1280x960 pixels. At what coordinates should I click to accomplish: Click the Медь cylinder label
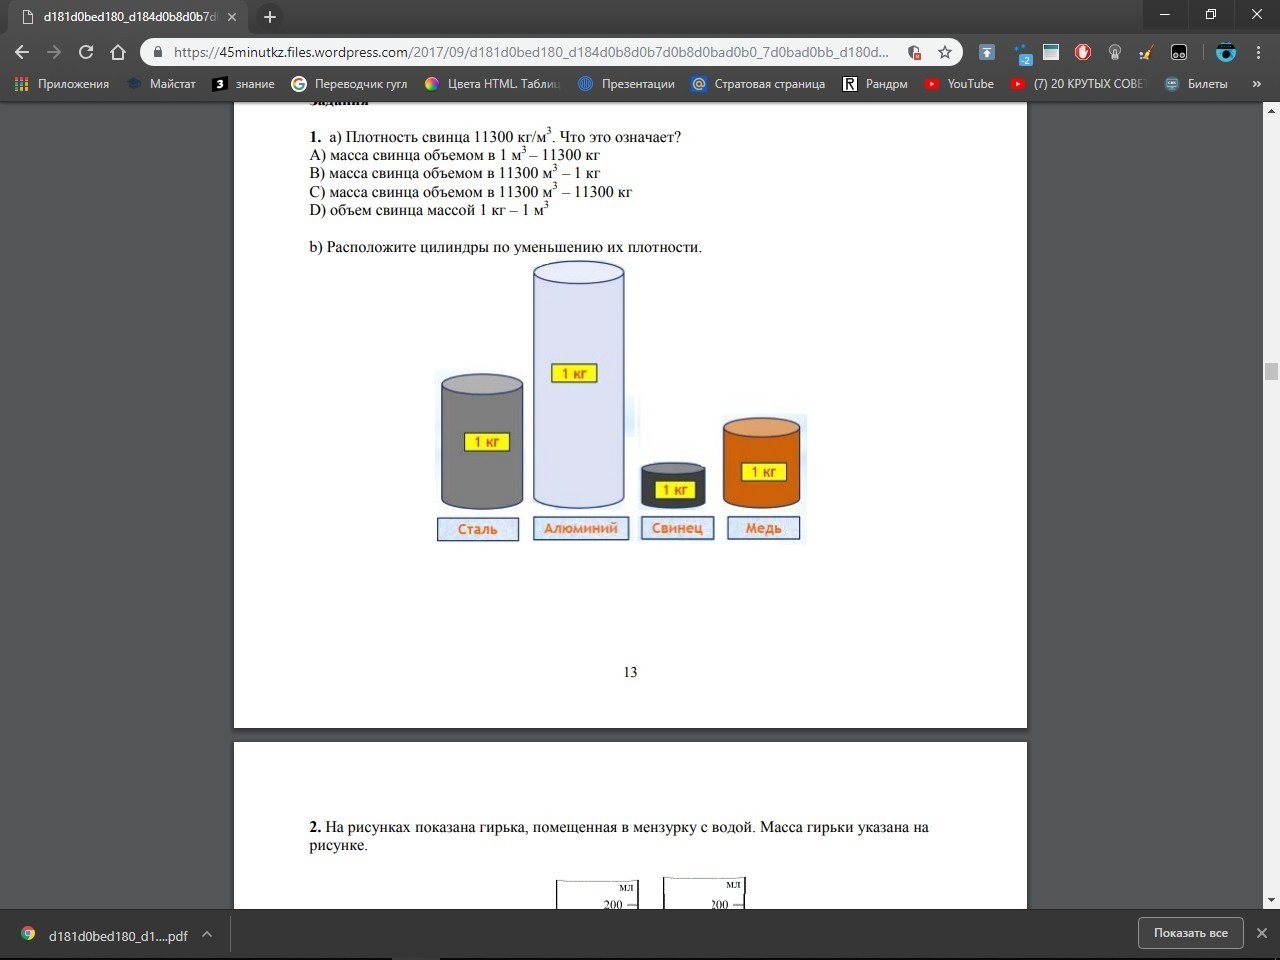click(763, 528)
